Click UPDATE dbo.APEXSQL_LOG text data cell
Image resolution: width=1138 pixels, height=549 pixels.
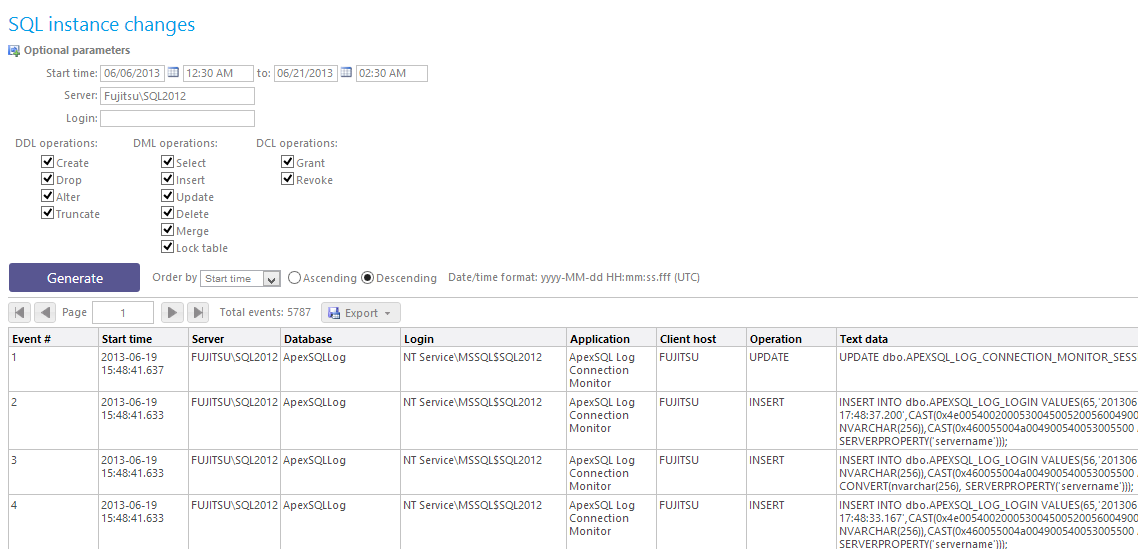point(987,370)
